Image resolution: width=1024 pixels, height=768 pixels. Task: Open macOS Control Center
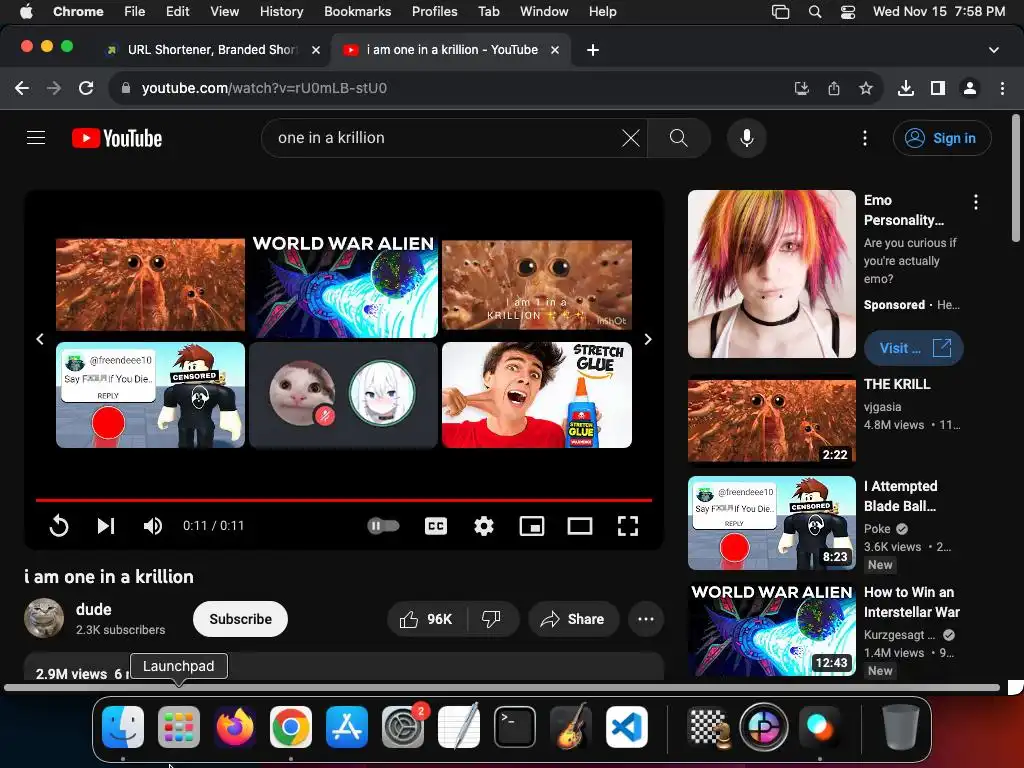point(848,11)
